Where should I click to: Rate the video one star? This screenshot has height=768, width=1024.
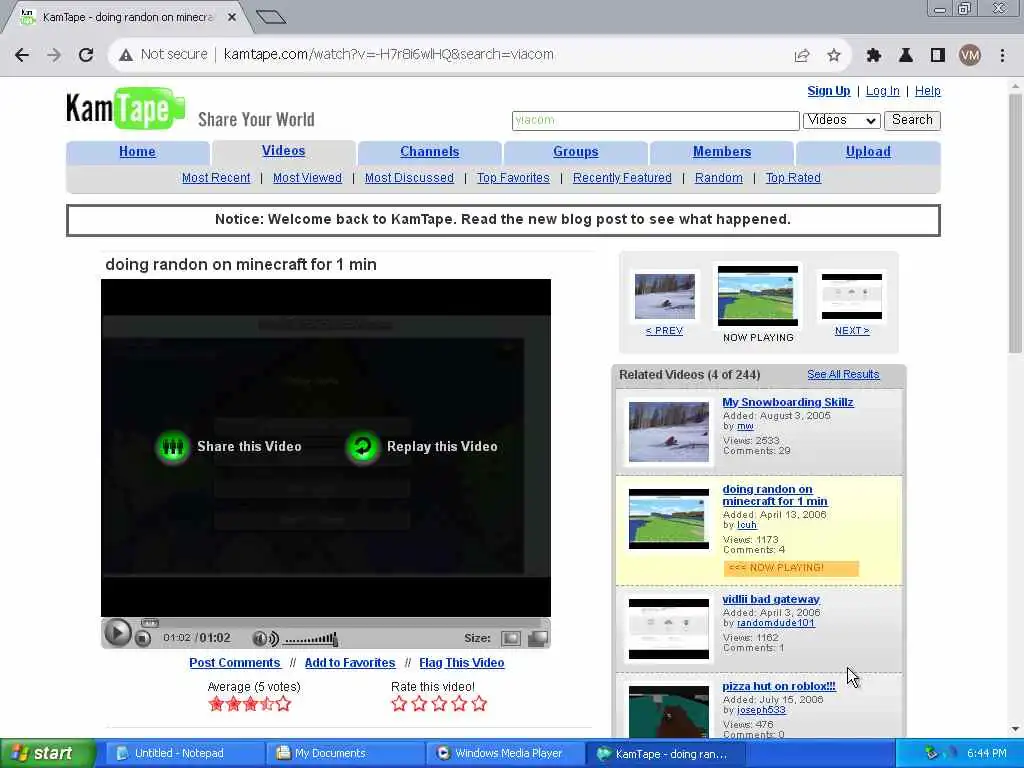[x=399, y=704]
